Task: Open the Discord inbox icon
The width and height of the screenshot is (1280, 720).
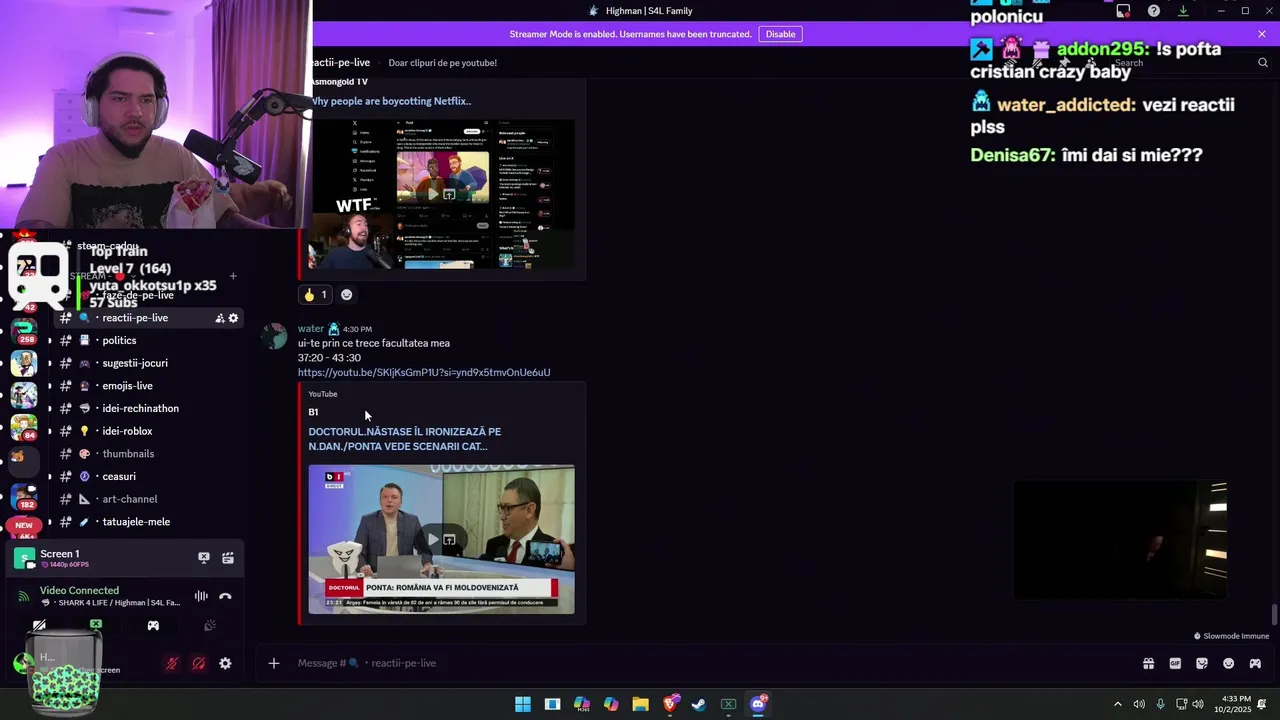Action: click(1124, 11)
